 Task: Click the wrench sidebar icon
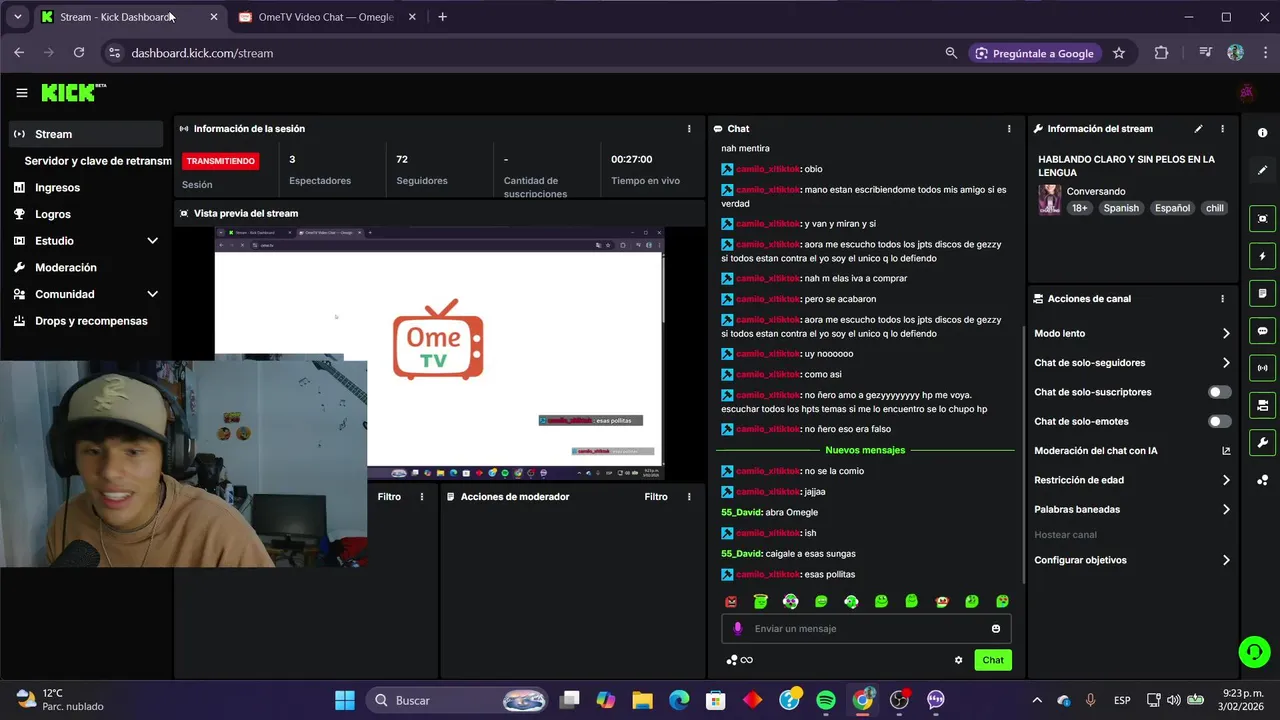(1263, 443)
